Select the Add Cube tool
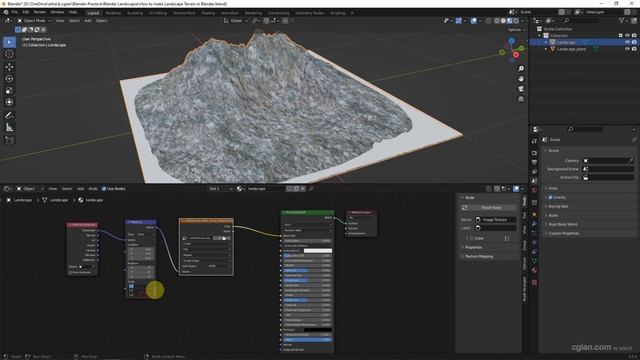Image resolution: width=640 pixels, height=360 pixels. (x=9, y=140)
